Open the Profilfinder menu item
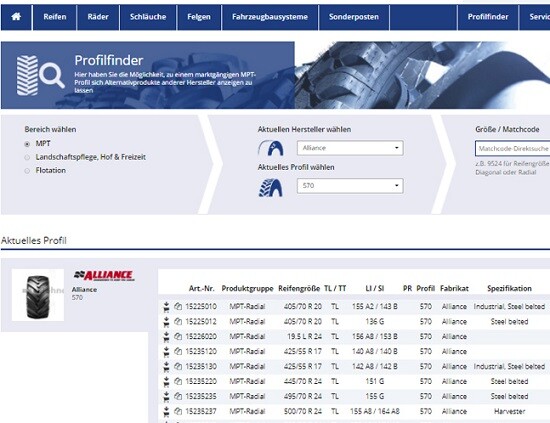The height and width of the screenshot is (423, 550). (488, 17)
